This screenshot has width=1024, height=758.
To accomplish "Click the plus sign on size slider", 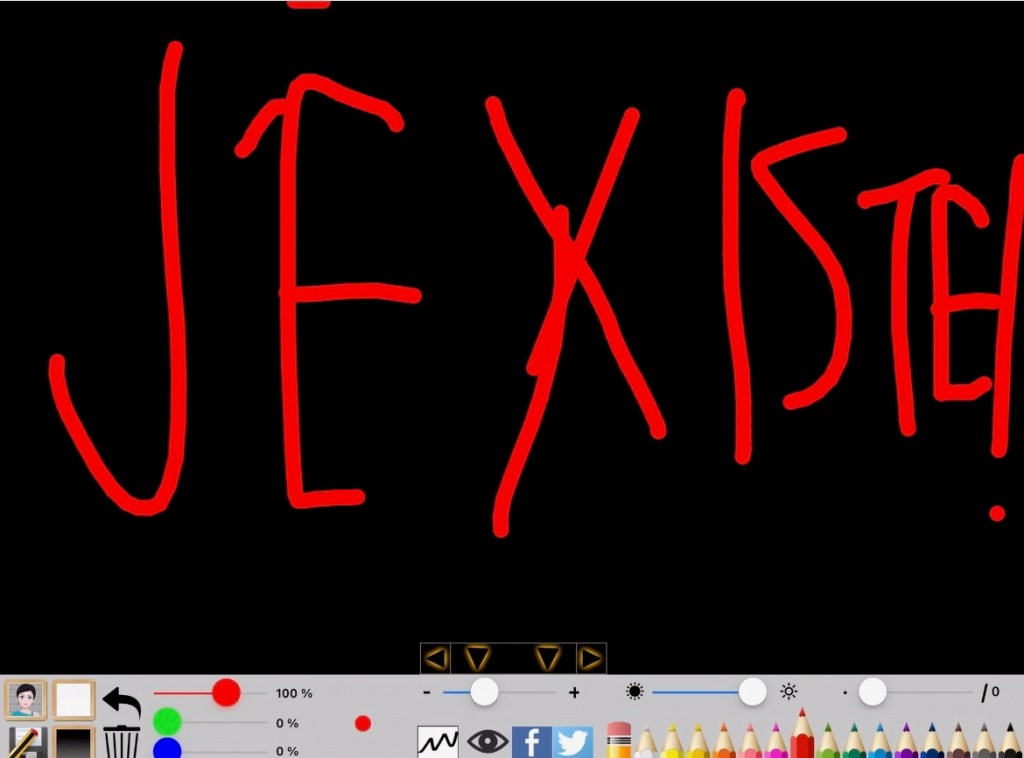I will (574, 693).
